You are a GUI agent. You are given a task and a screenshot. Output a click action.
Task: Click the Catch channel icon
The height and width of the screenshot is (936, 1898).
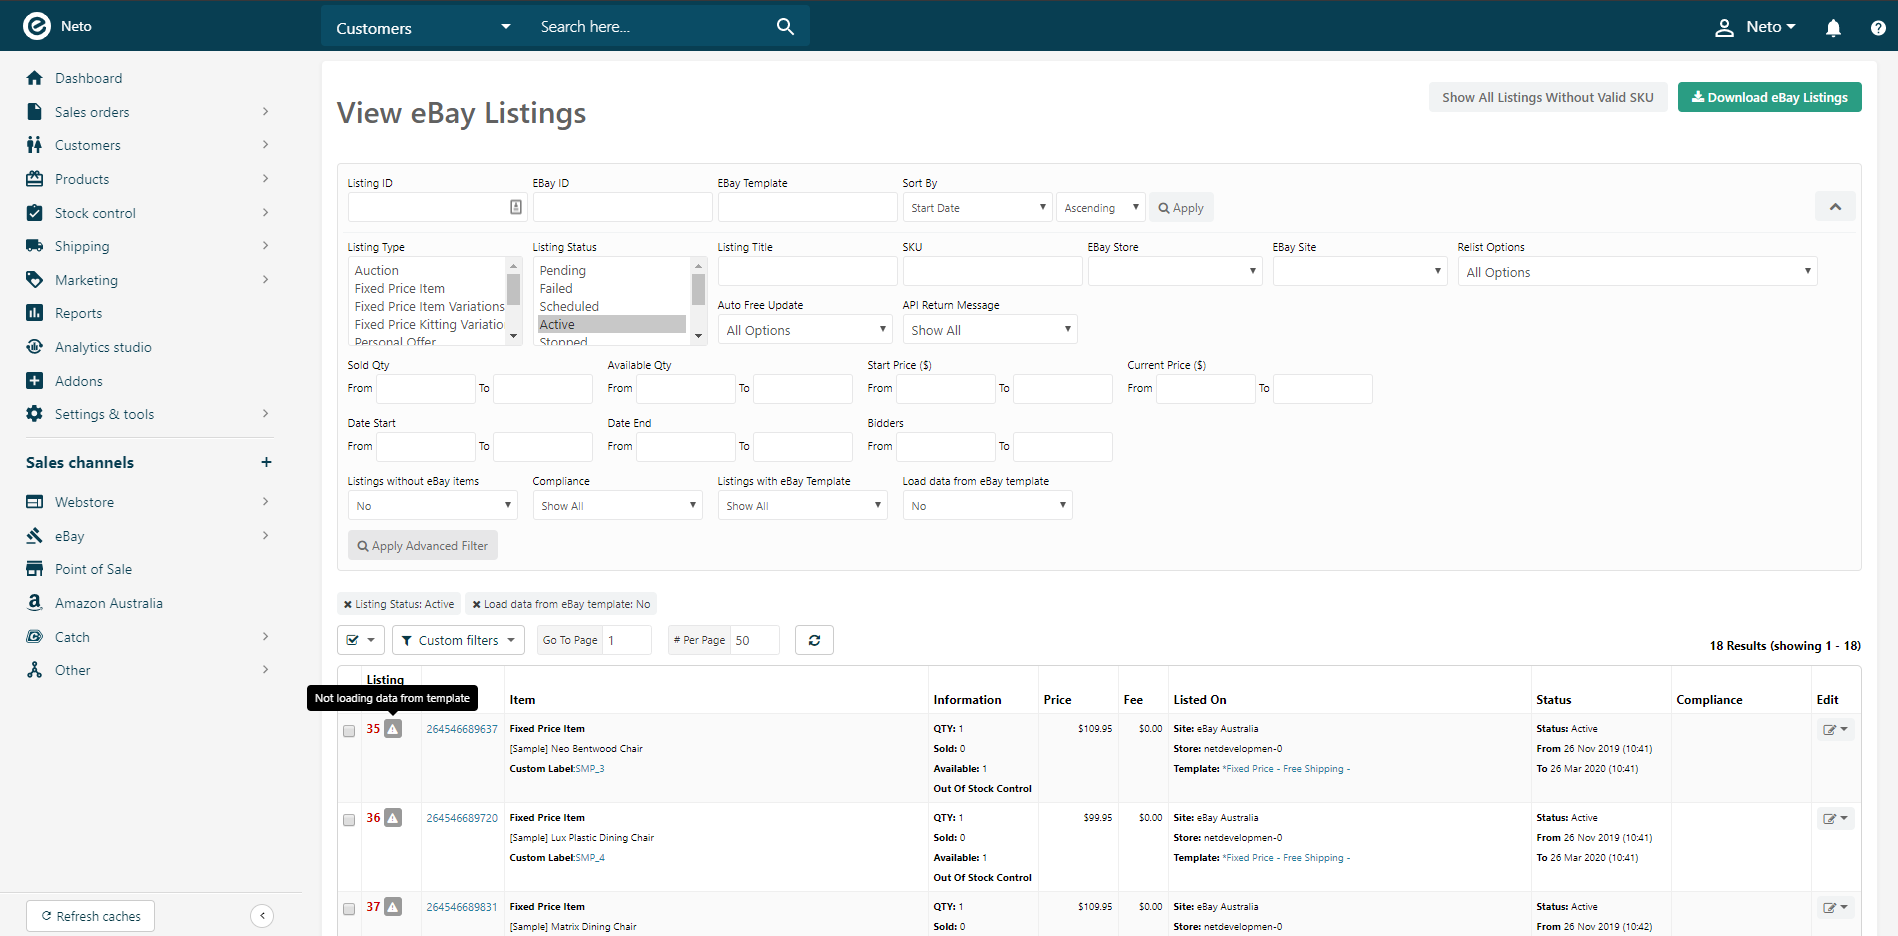click(35, 637)
